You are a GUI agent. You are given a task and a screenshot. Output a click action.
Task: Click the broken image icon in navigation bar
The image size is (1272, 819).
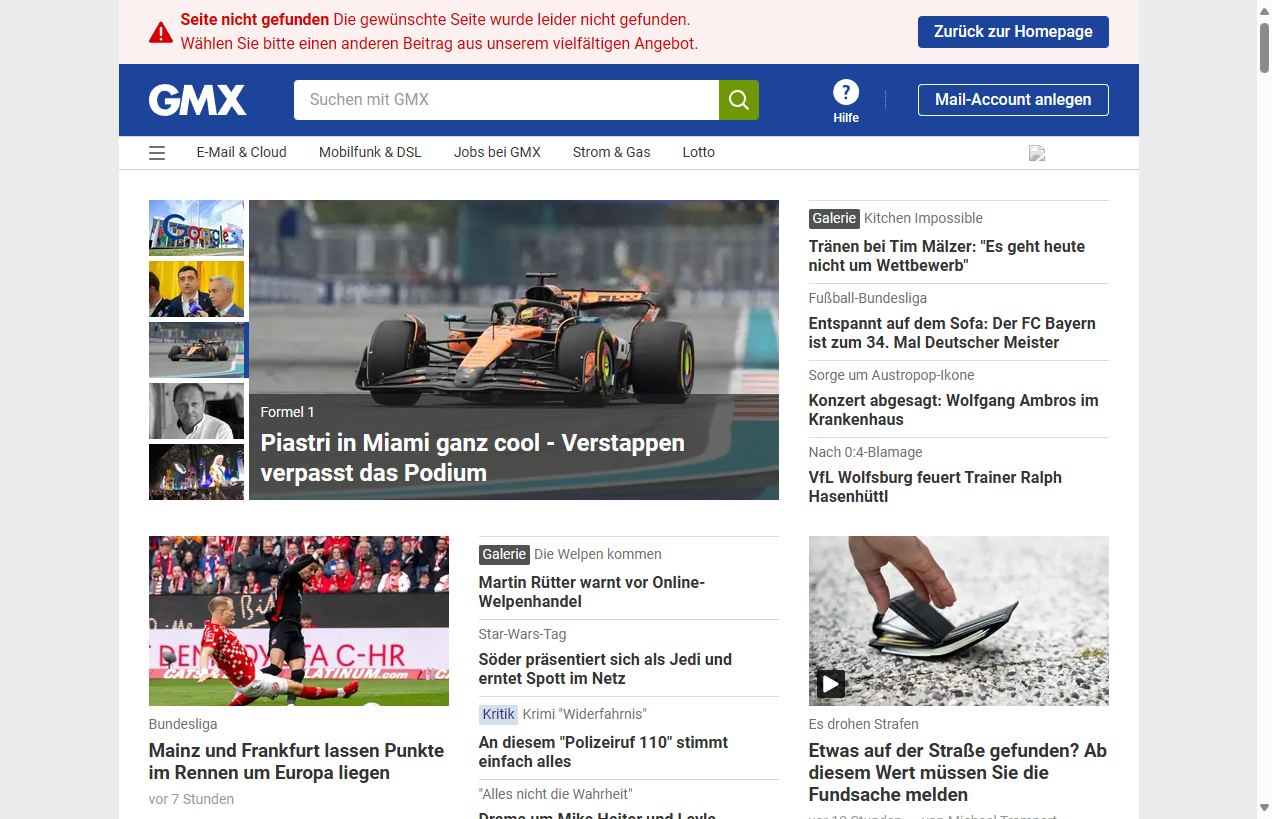click(x=1037, y=153)
